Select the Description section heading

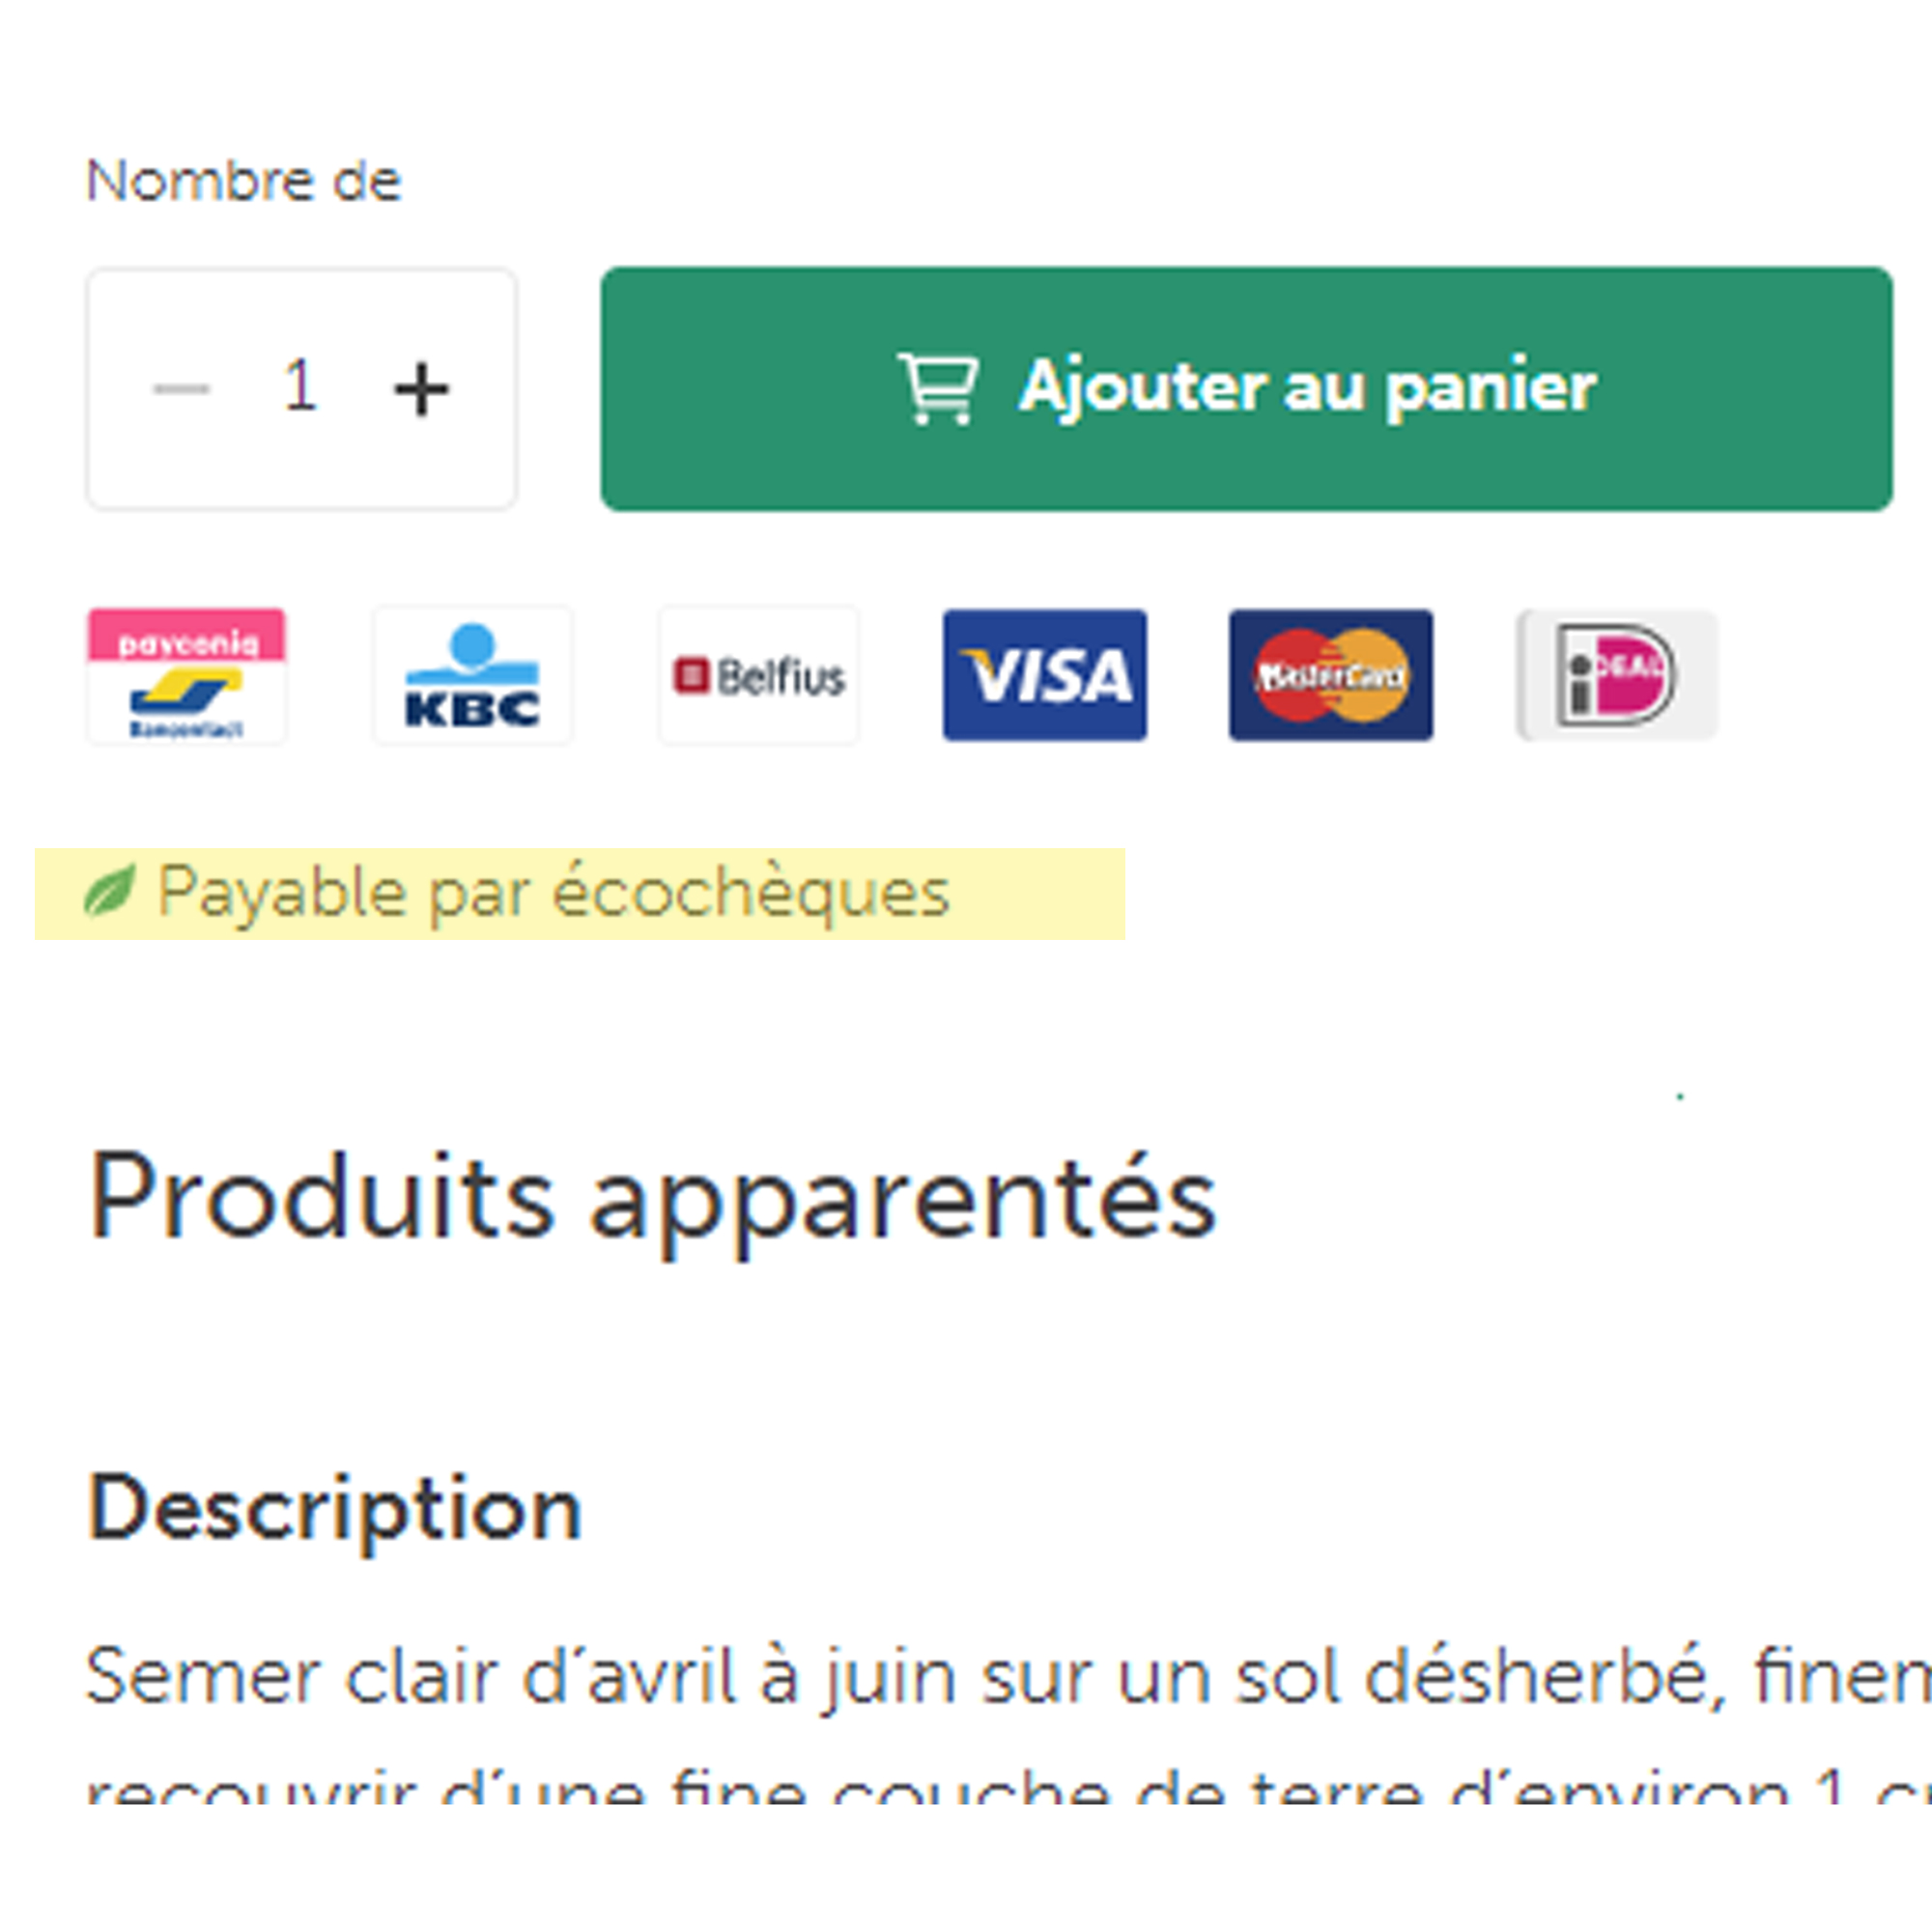pos(333,1508)
